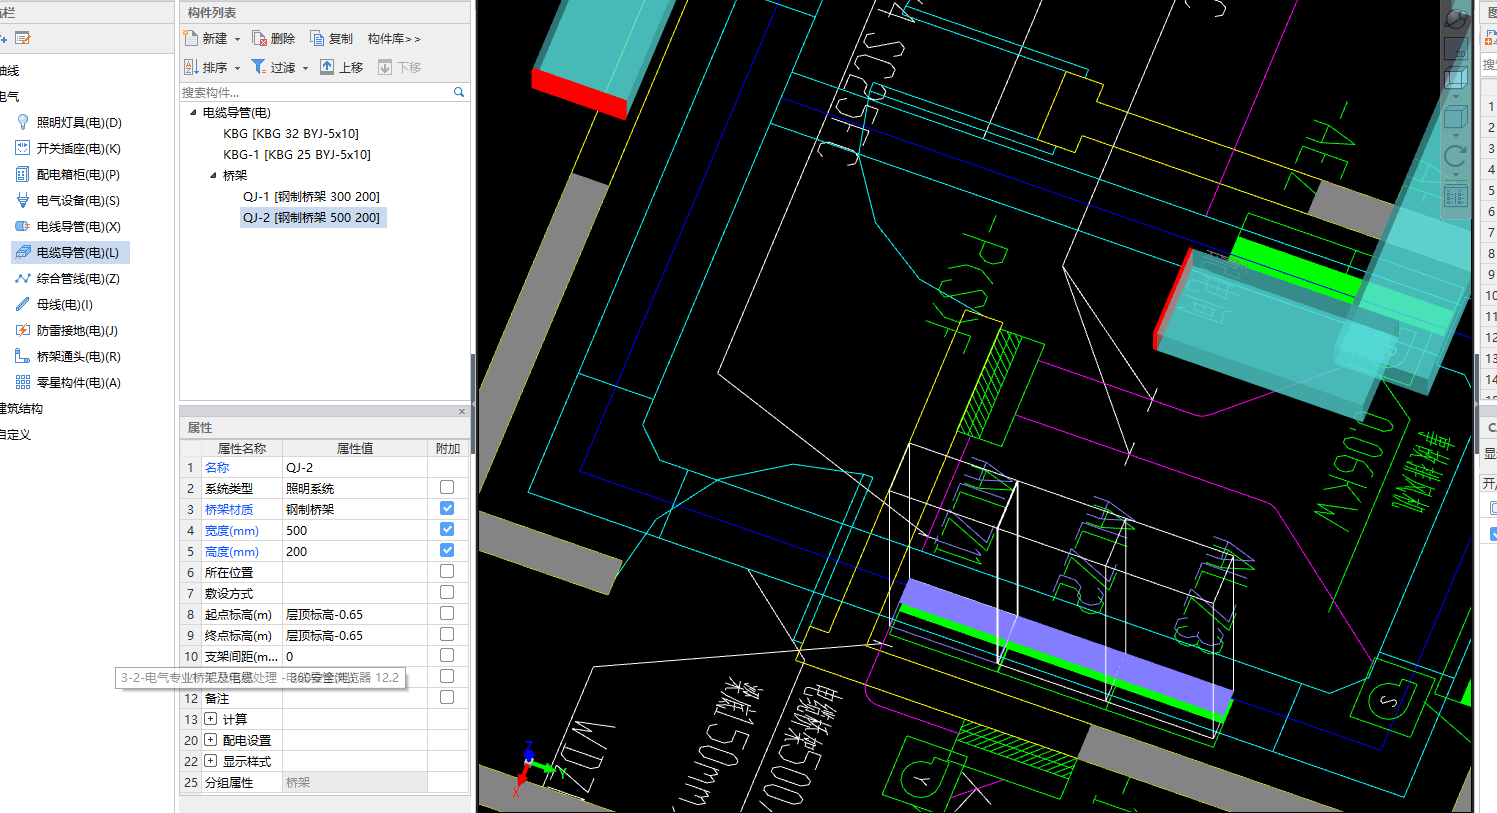Click the search magnifier in component list
The image size is (1497, 813).
click(459, 92)
